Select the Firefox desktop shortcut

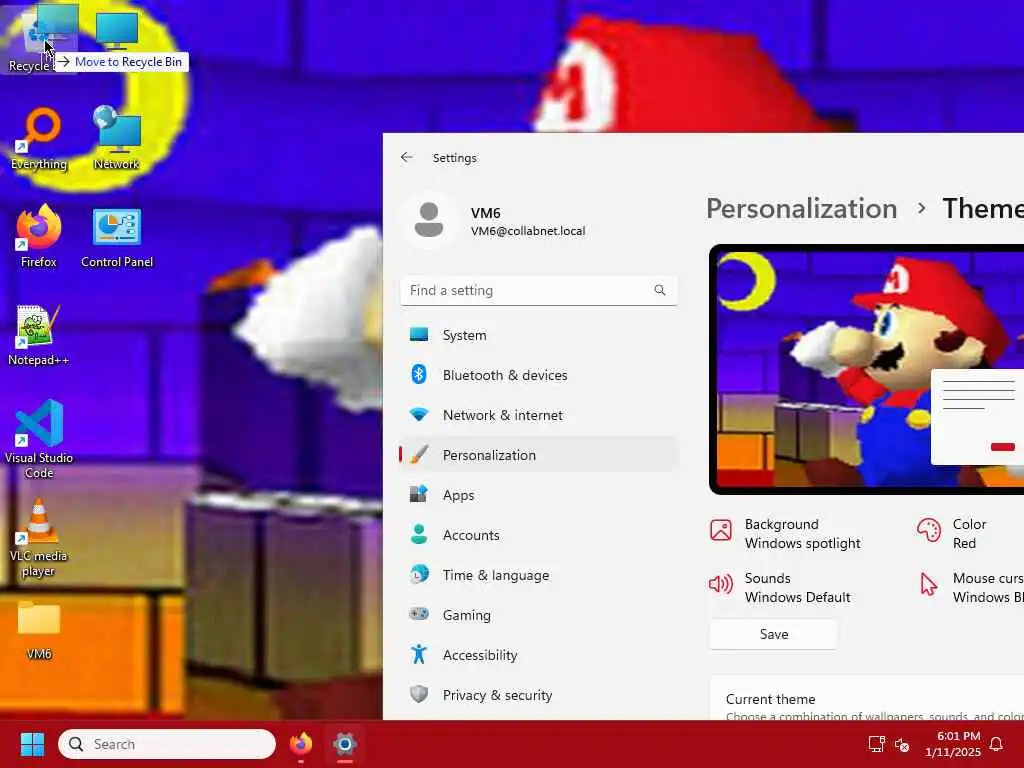point(39,236)
